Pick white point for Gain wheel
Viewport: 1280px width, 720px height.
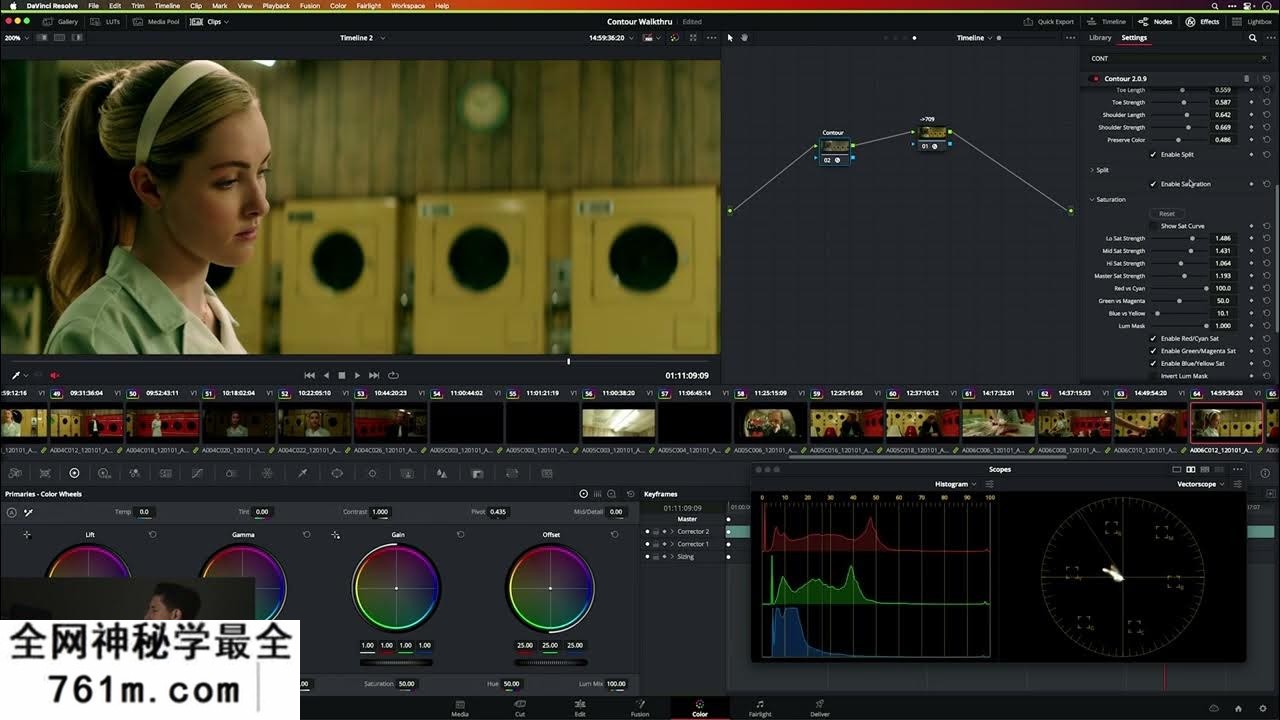[x=335, y=535]
